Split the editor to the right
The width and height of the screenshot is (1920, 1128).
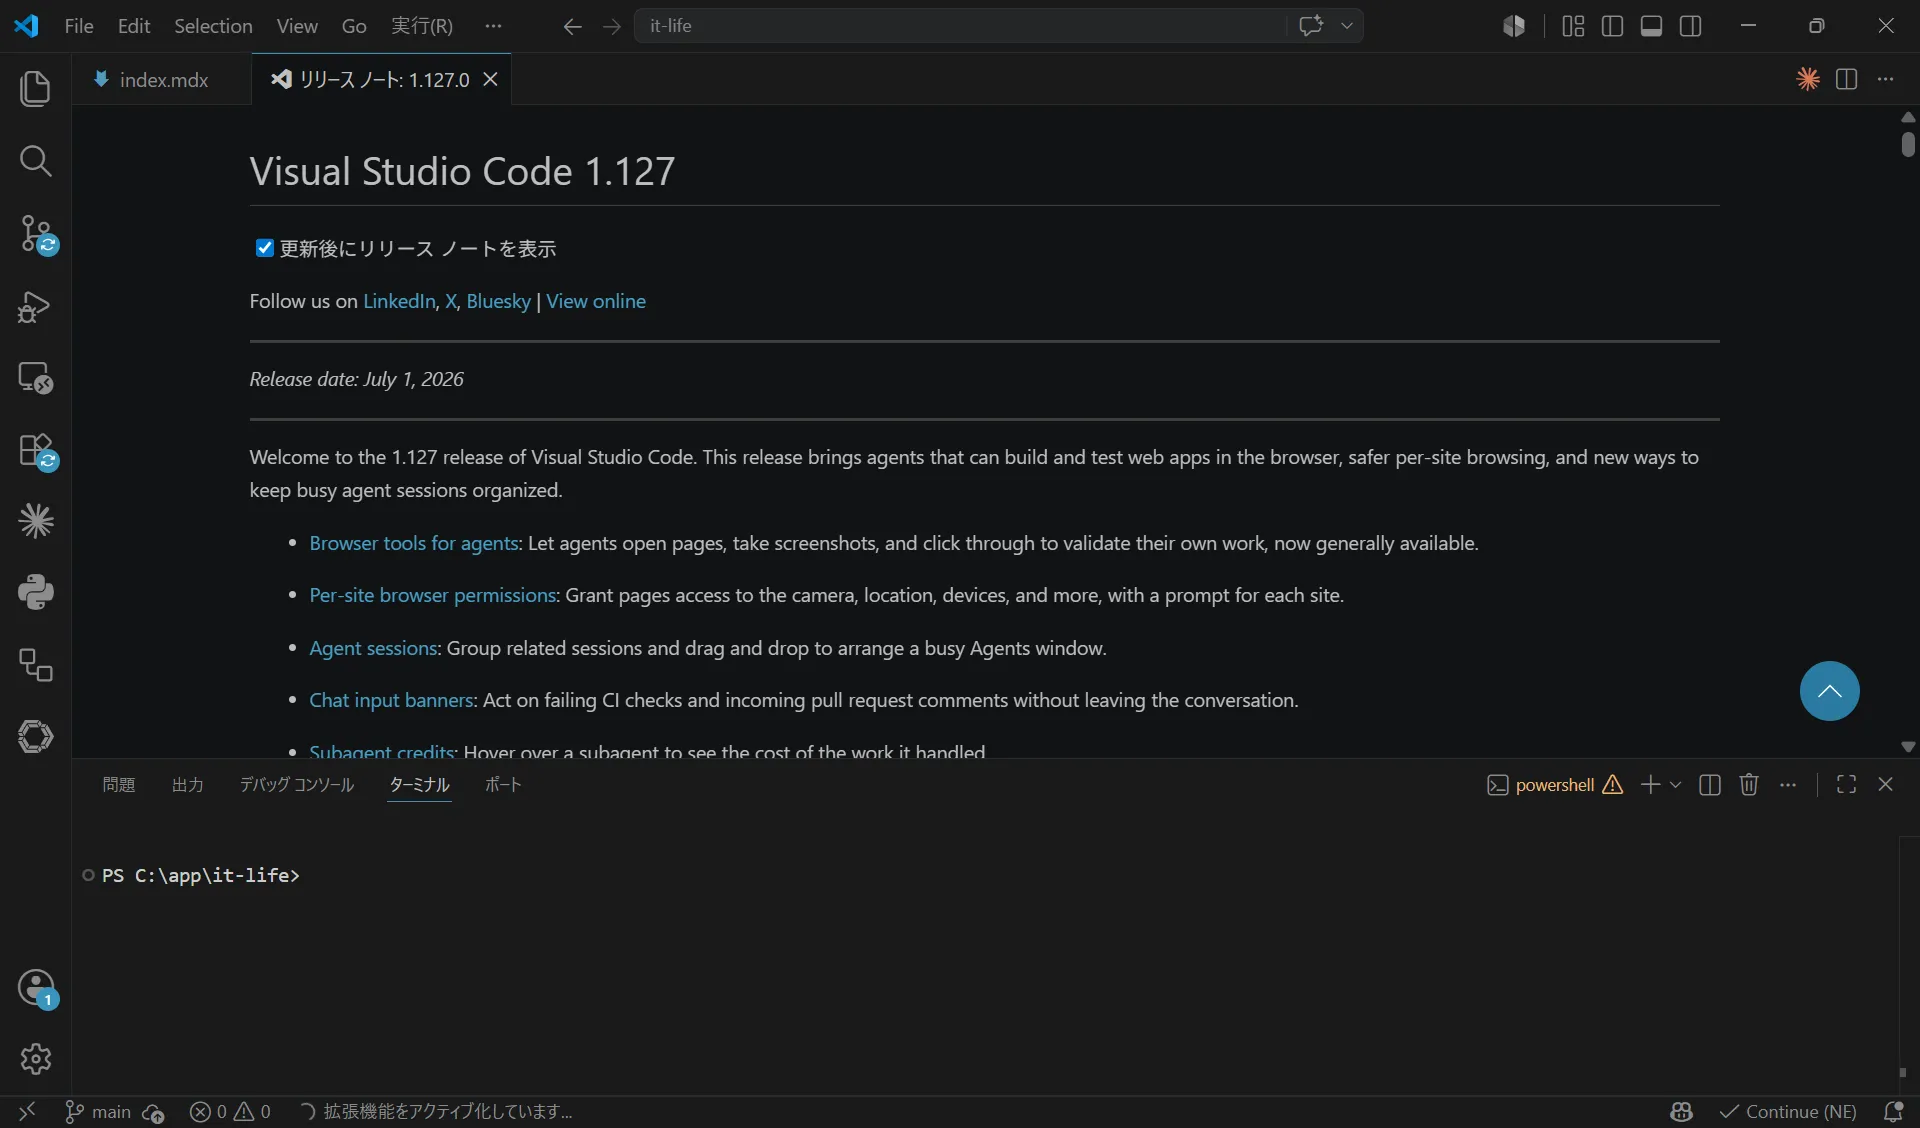click(1847, 79)
